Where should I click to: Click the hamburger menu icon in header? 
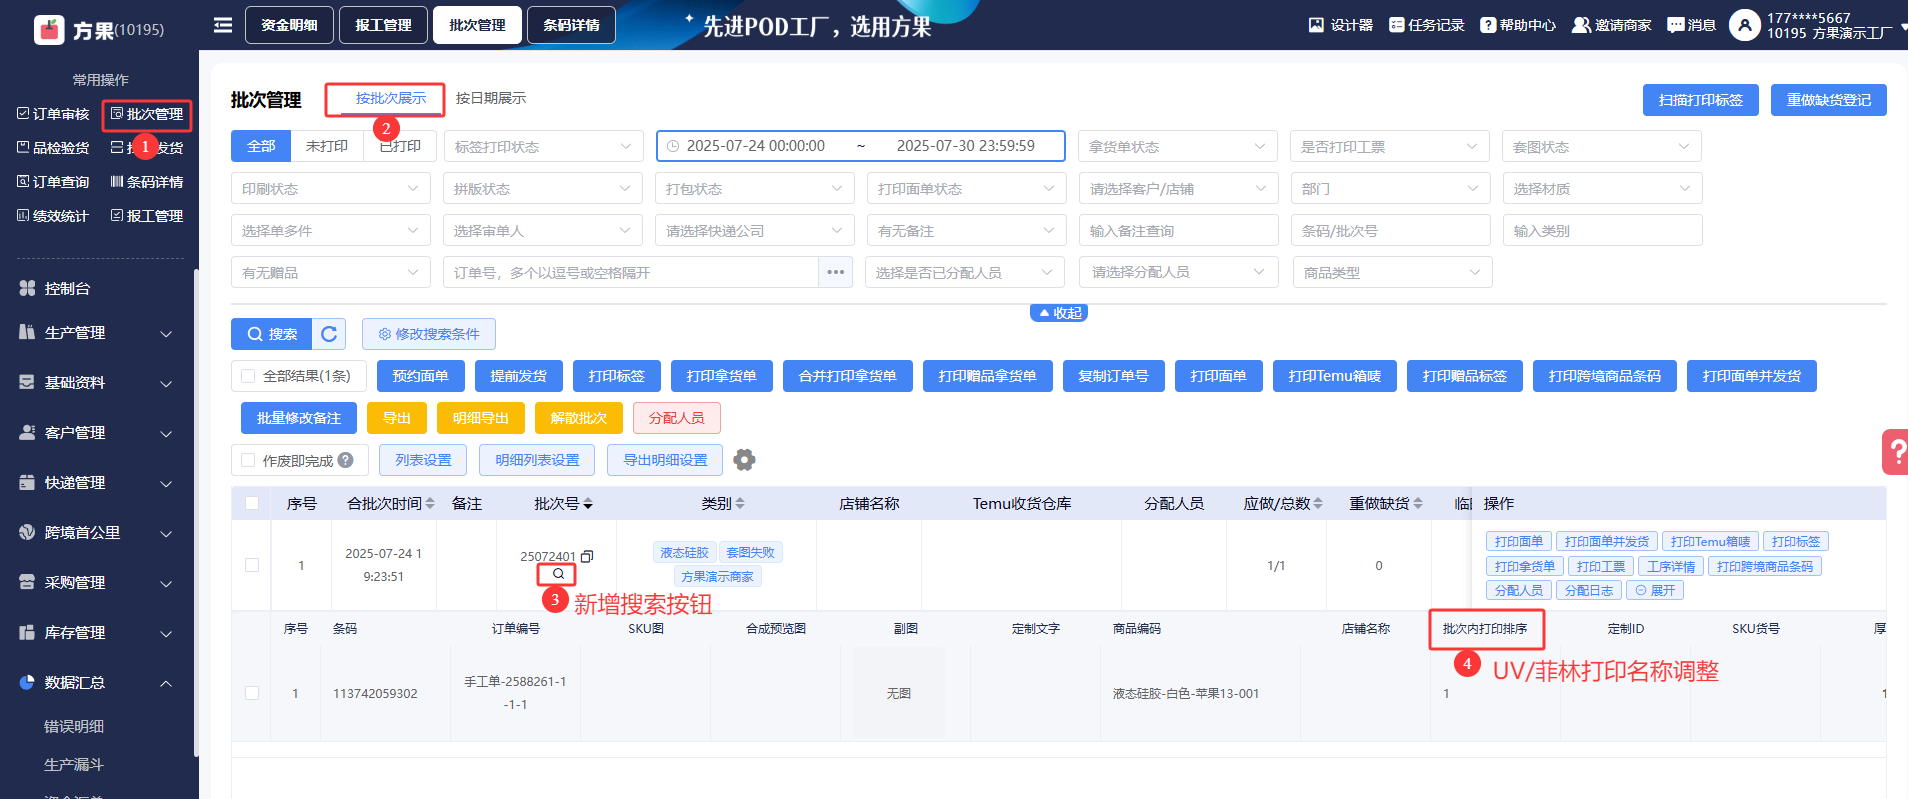pyautogui.click(x=223, y=25)
